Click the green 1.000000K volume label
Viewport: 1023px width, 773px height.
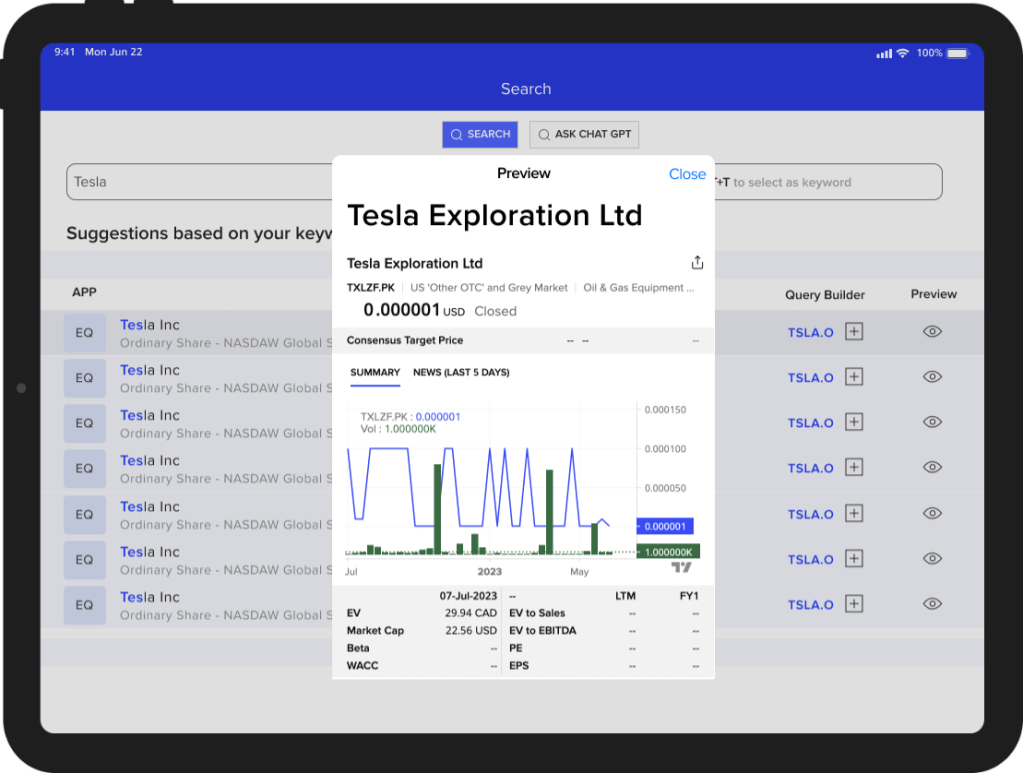click(x=667, y=551)
